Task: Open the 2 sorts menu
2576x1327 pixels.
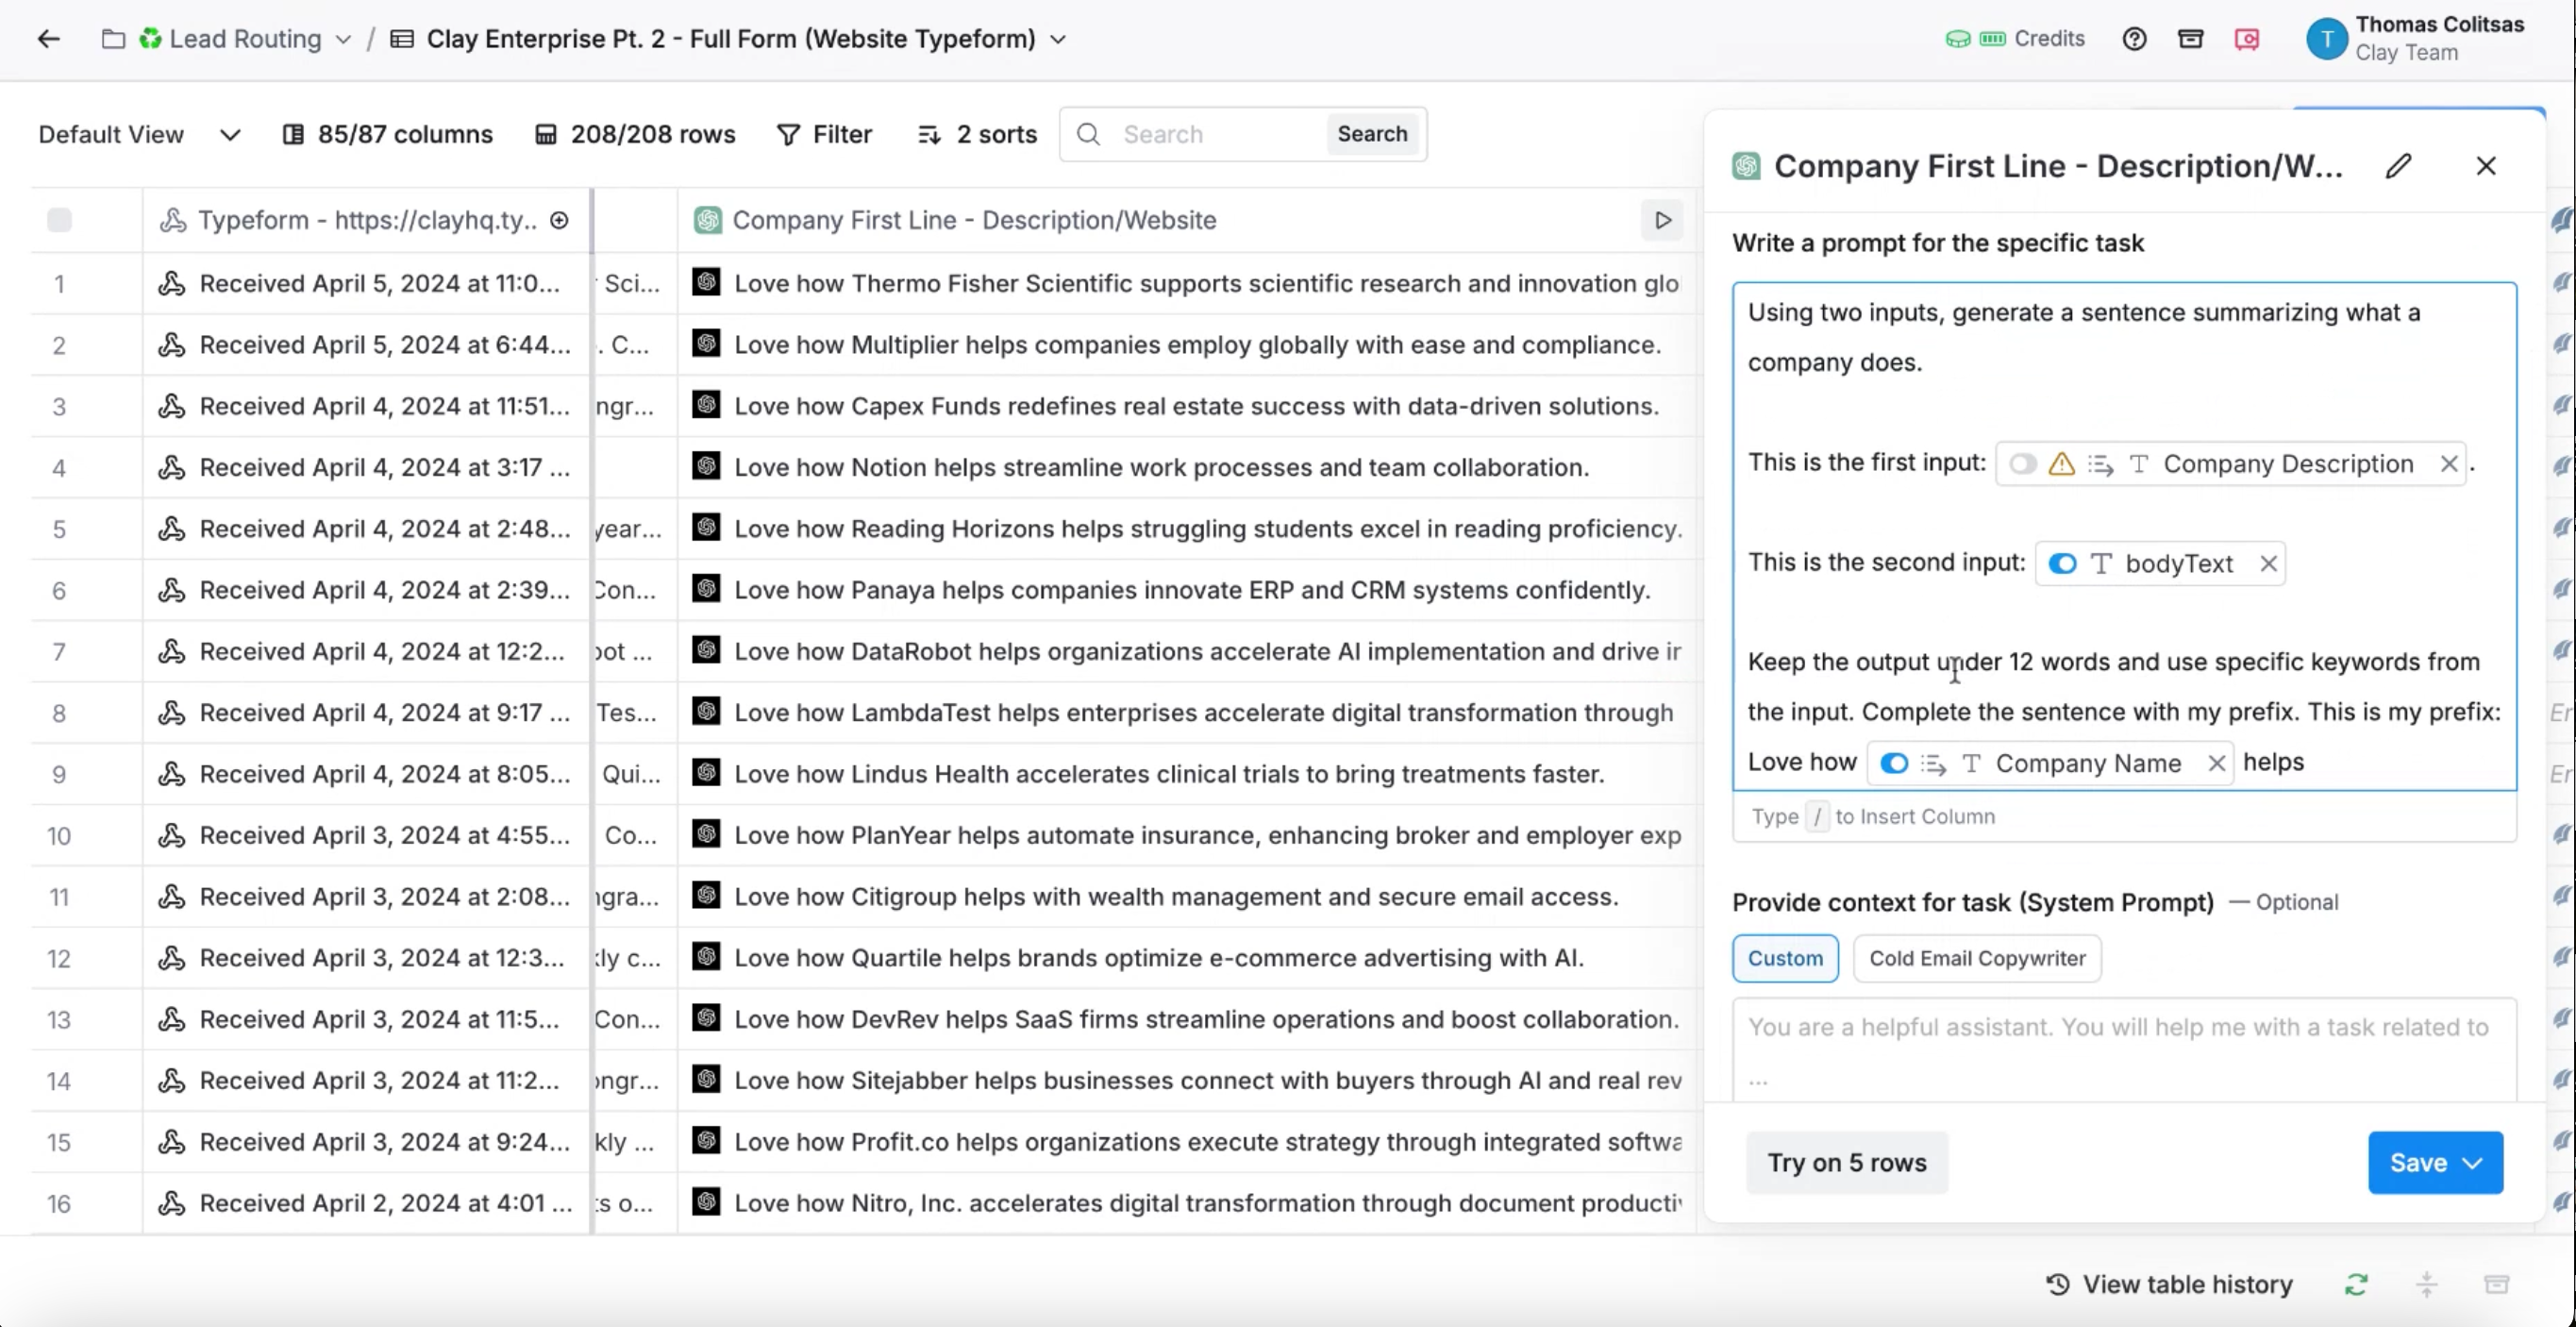Action: 977,134
